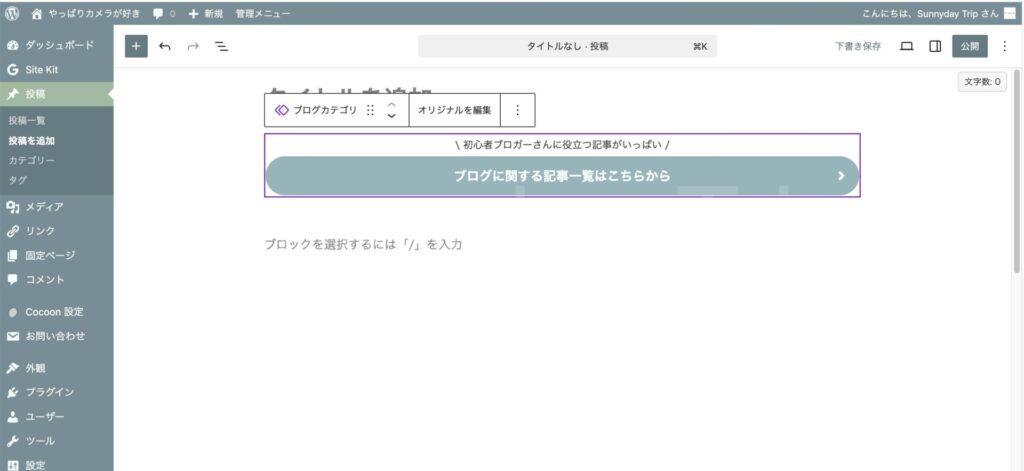The height and width of the screenshot is (471, 1024).
Task: Click the WordPress logo in admin bar
Action: coord(12,14)
